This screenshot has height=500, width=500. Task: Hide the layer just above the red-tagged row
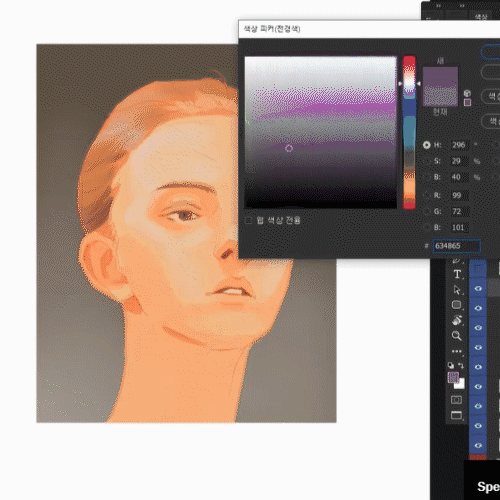point(478,445)
